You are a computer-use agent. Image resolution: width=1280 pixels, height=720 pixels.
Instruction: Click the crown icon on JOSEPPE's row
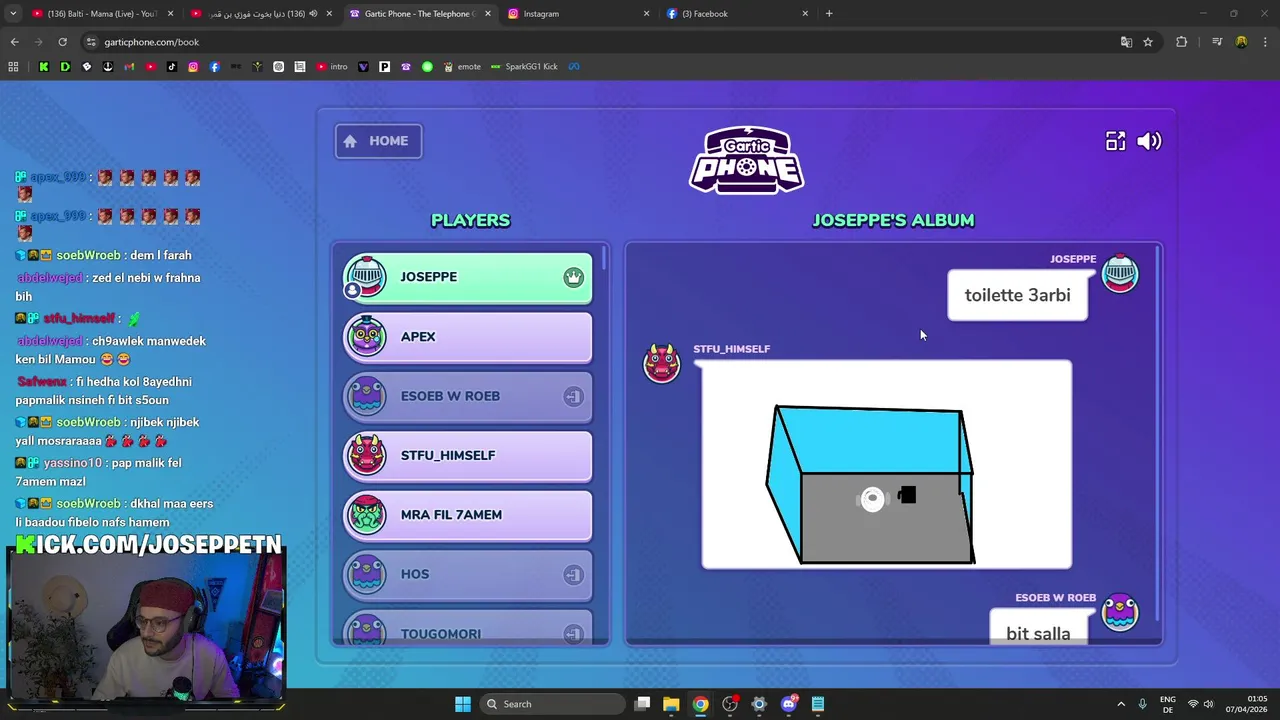pos(573,277)
